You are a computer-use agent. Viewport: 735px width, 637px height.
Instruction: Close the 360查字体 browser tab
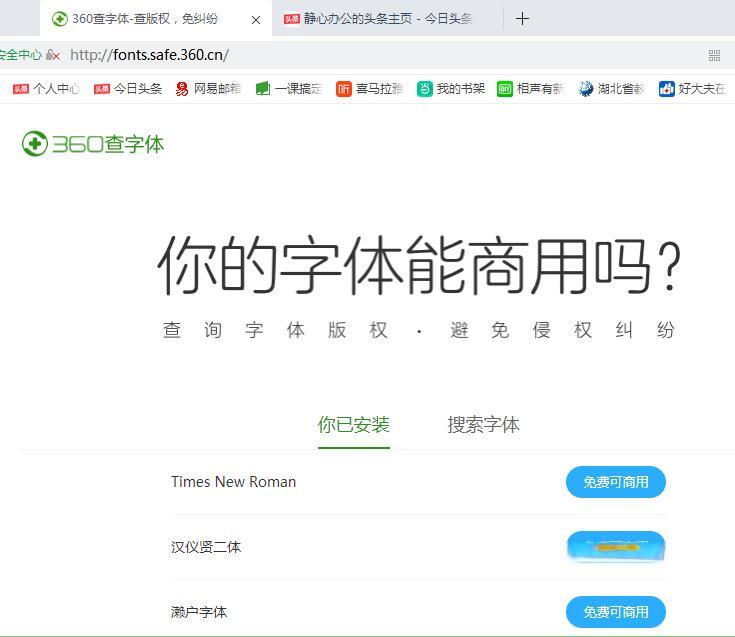coord(256,19)
